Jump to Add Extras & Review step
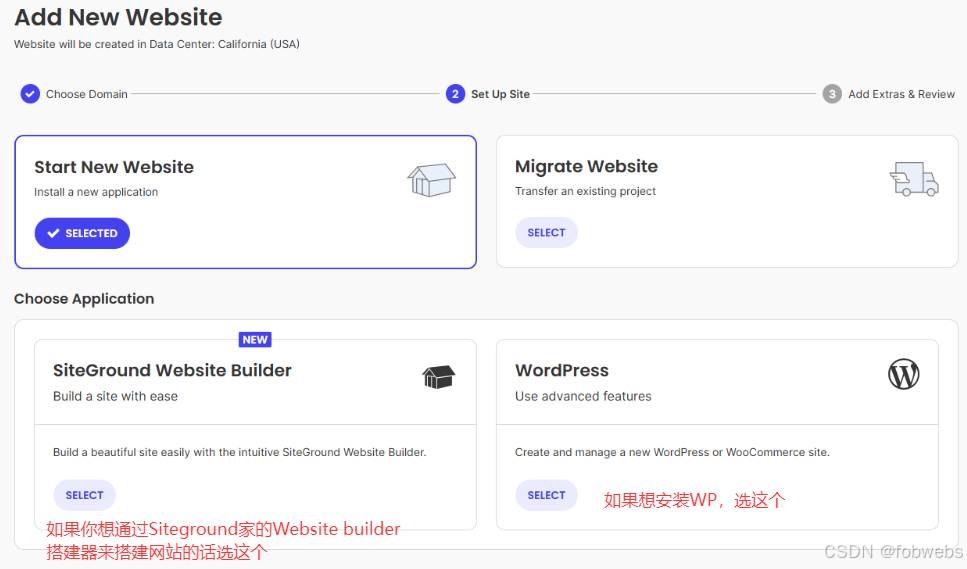Screen dimensions: 967x569 [901, 94]
